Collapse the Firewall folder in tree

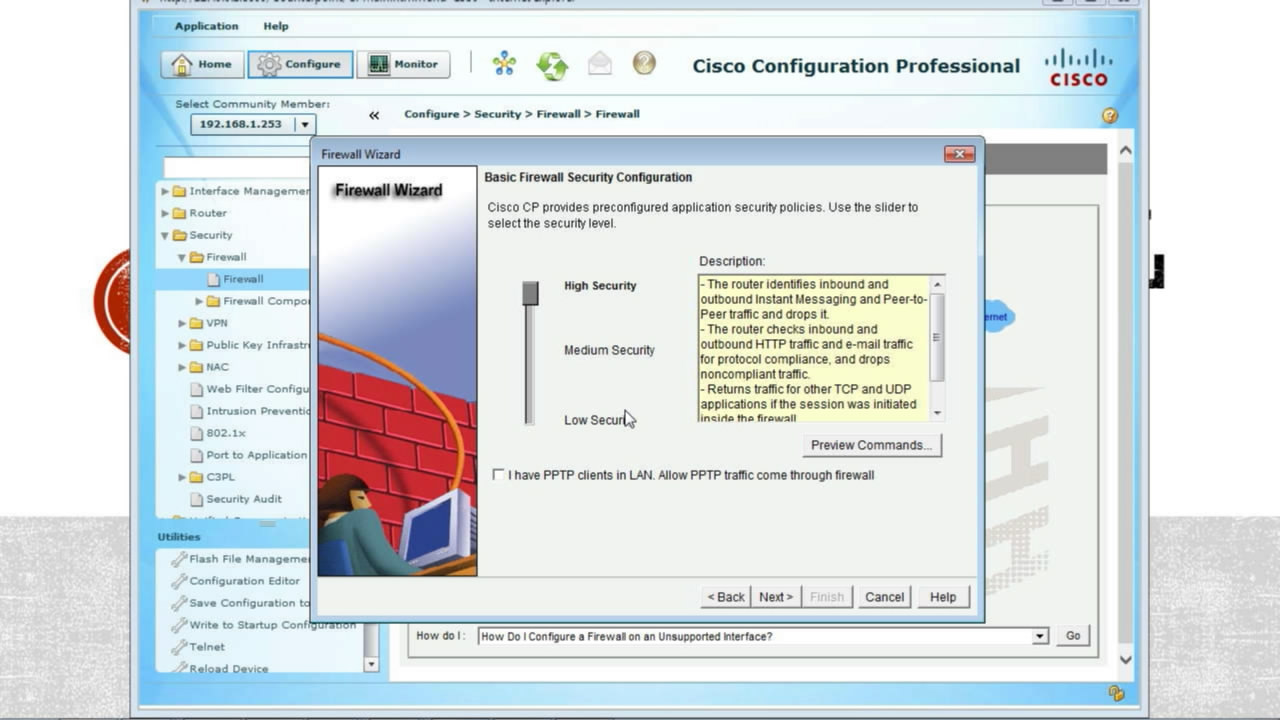[x=182, y=257]
